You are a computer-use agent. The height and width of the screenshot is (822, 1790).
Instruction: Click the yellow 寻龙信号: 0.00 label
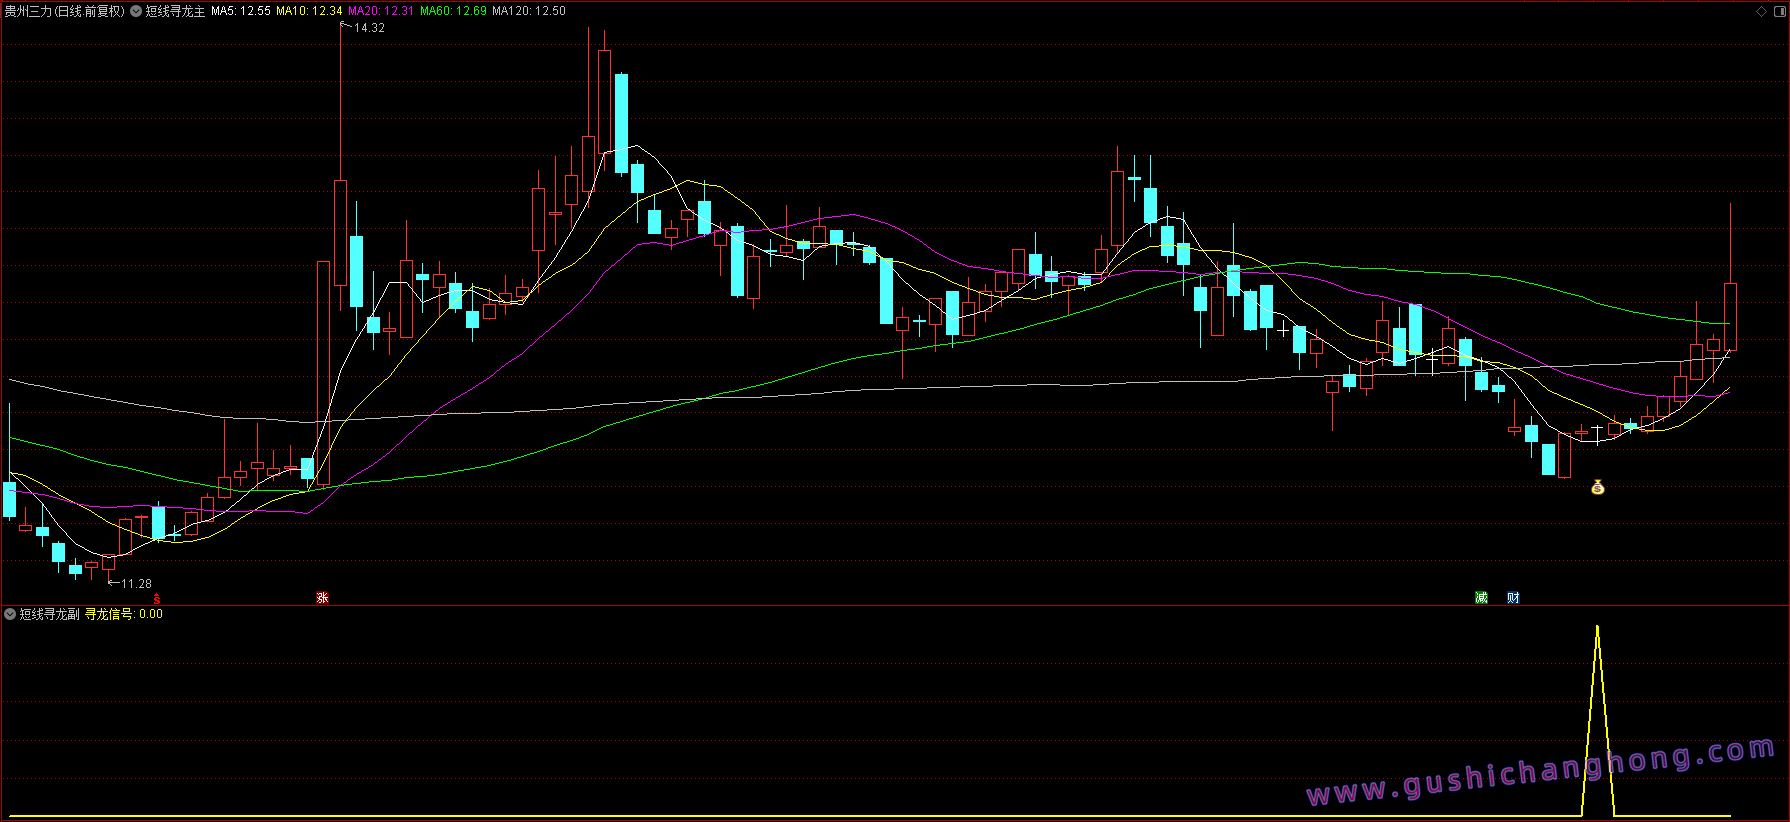123,614
